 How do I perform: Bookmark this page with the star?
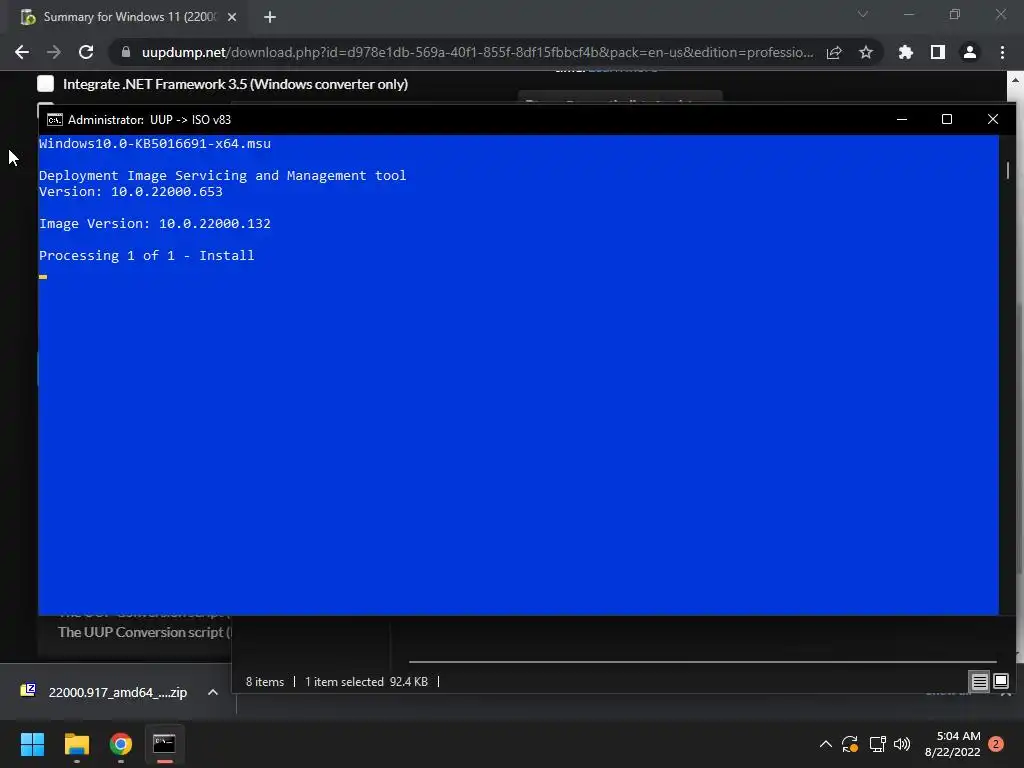(x=866, y=52)
